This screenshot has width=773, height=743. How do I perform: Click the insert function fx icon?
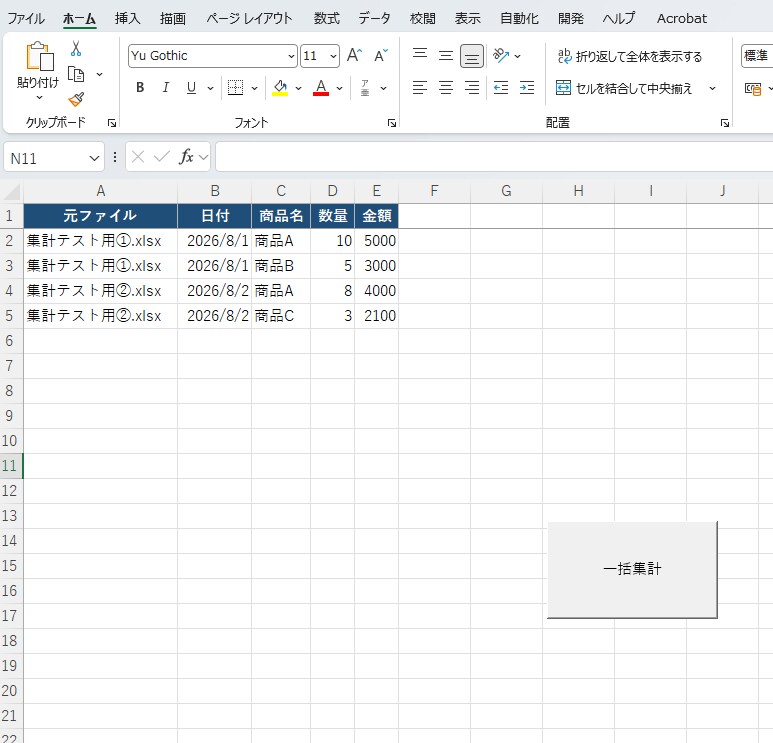186,157
